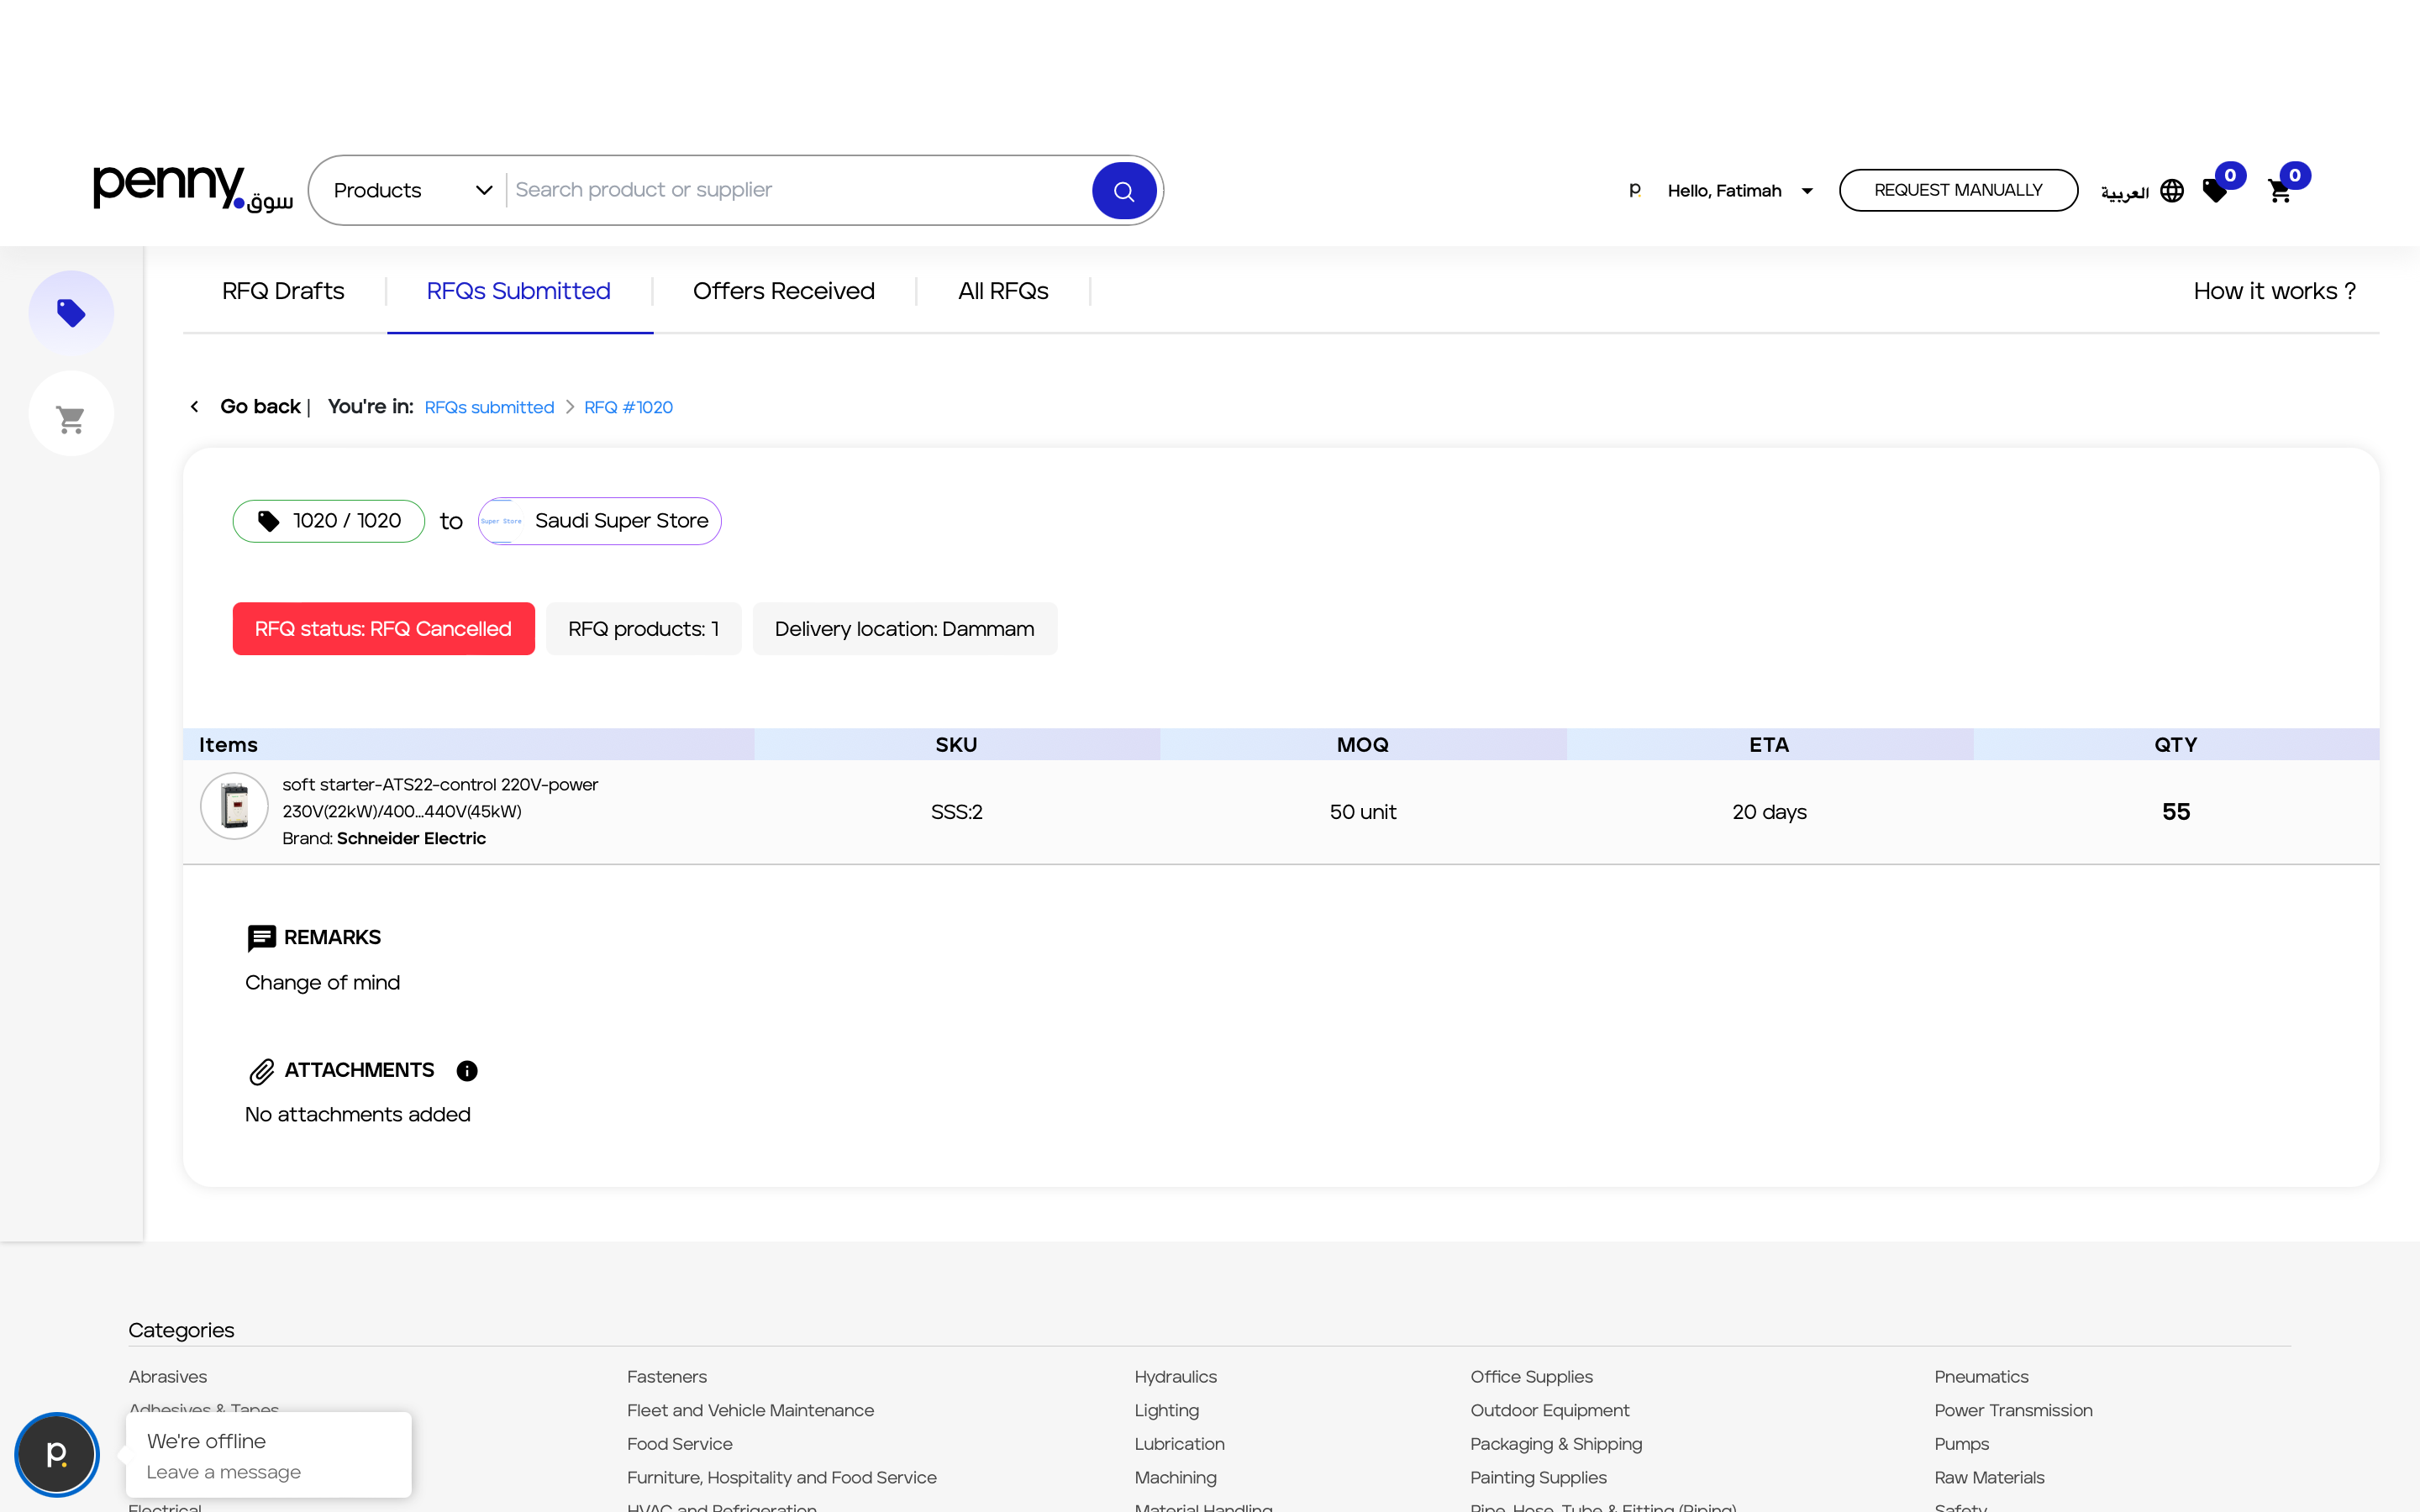The width and height of the screenshot is (2420, 1512).
Task: Click the REQUEST MANUALLY button
Action: tap(1958, 190)
